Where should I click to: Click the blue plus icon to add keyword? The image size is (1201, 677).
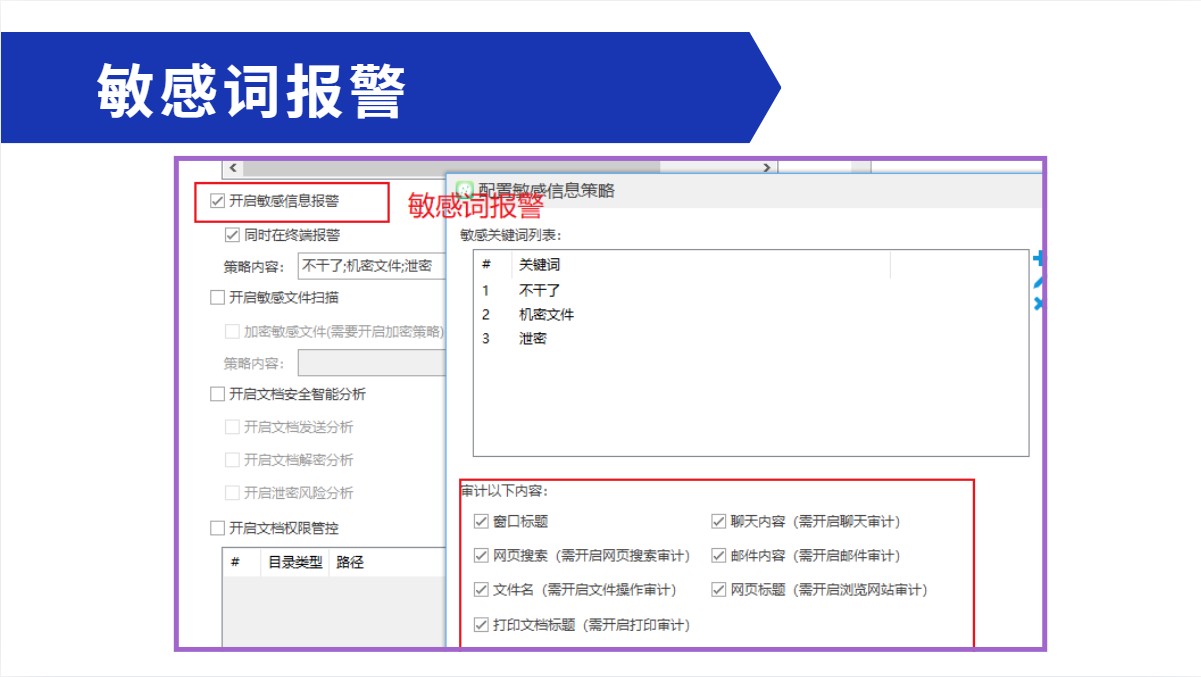1038,260
